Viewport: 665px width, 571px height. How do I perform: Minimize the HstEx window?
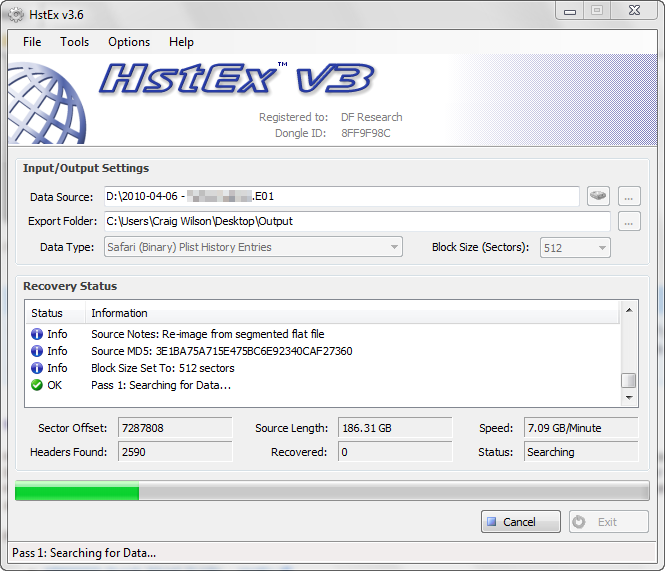570,11
